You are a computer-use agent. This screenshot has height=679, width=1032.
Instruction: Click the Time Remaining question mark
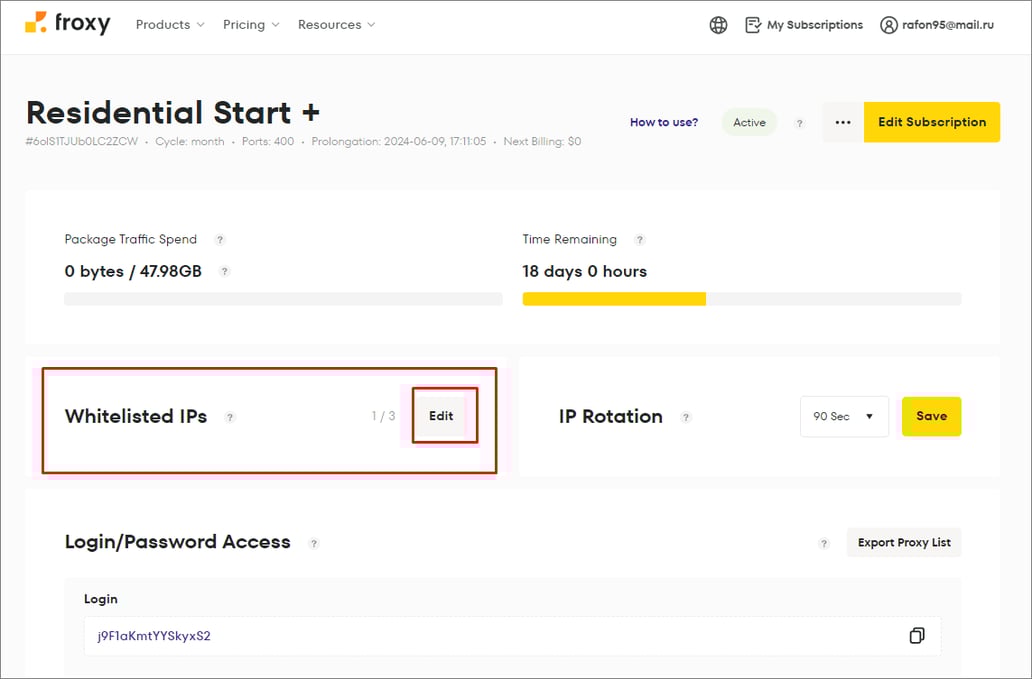pyautogui.click(x=639, y=240)
